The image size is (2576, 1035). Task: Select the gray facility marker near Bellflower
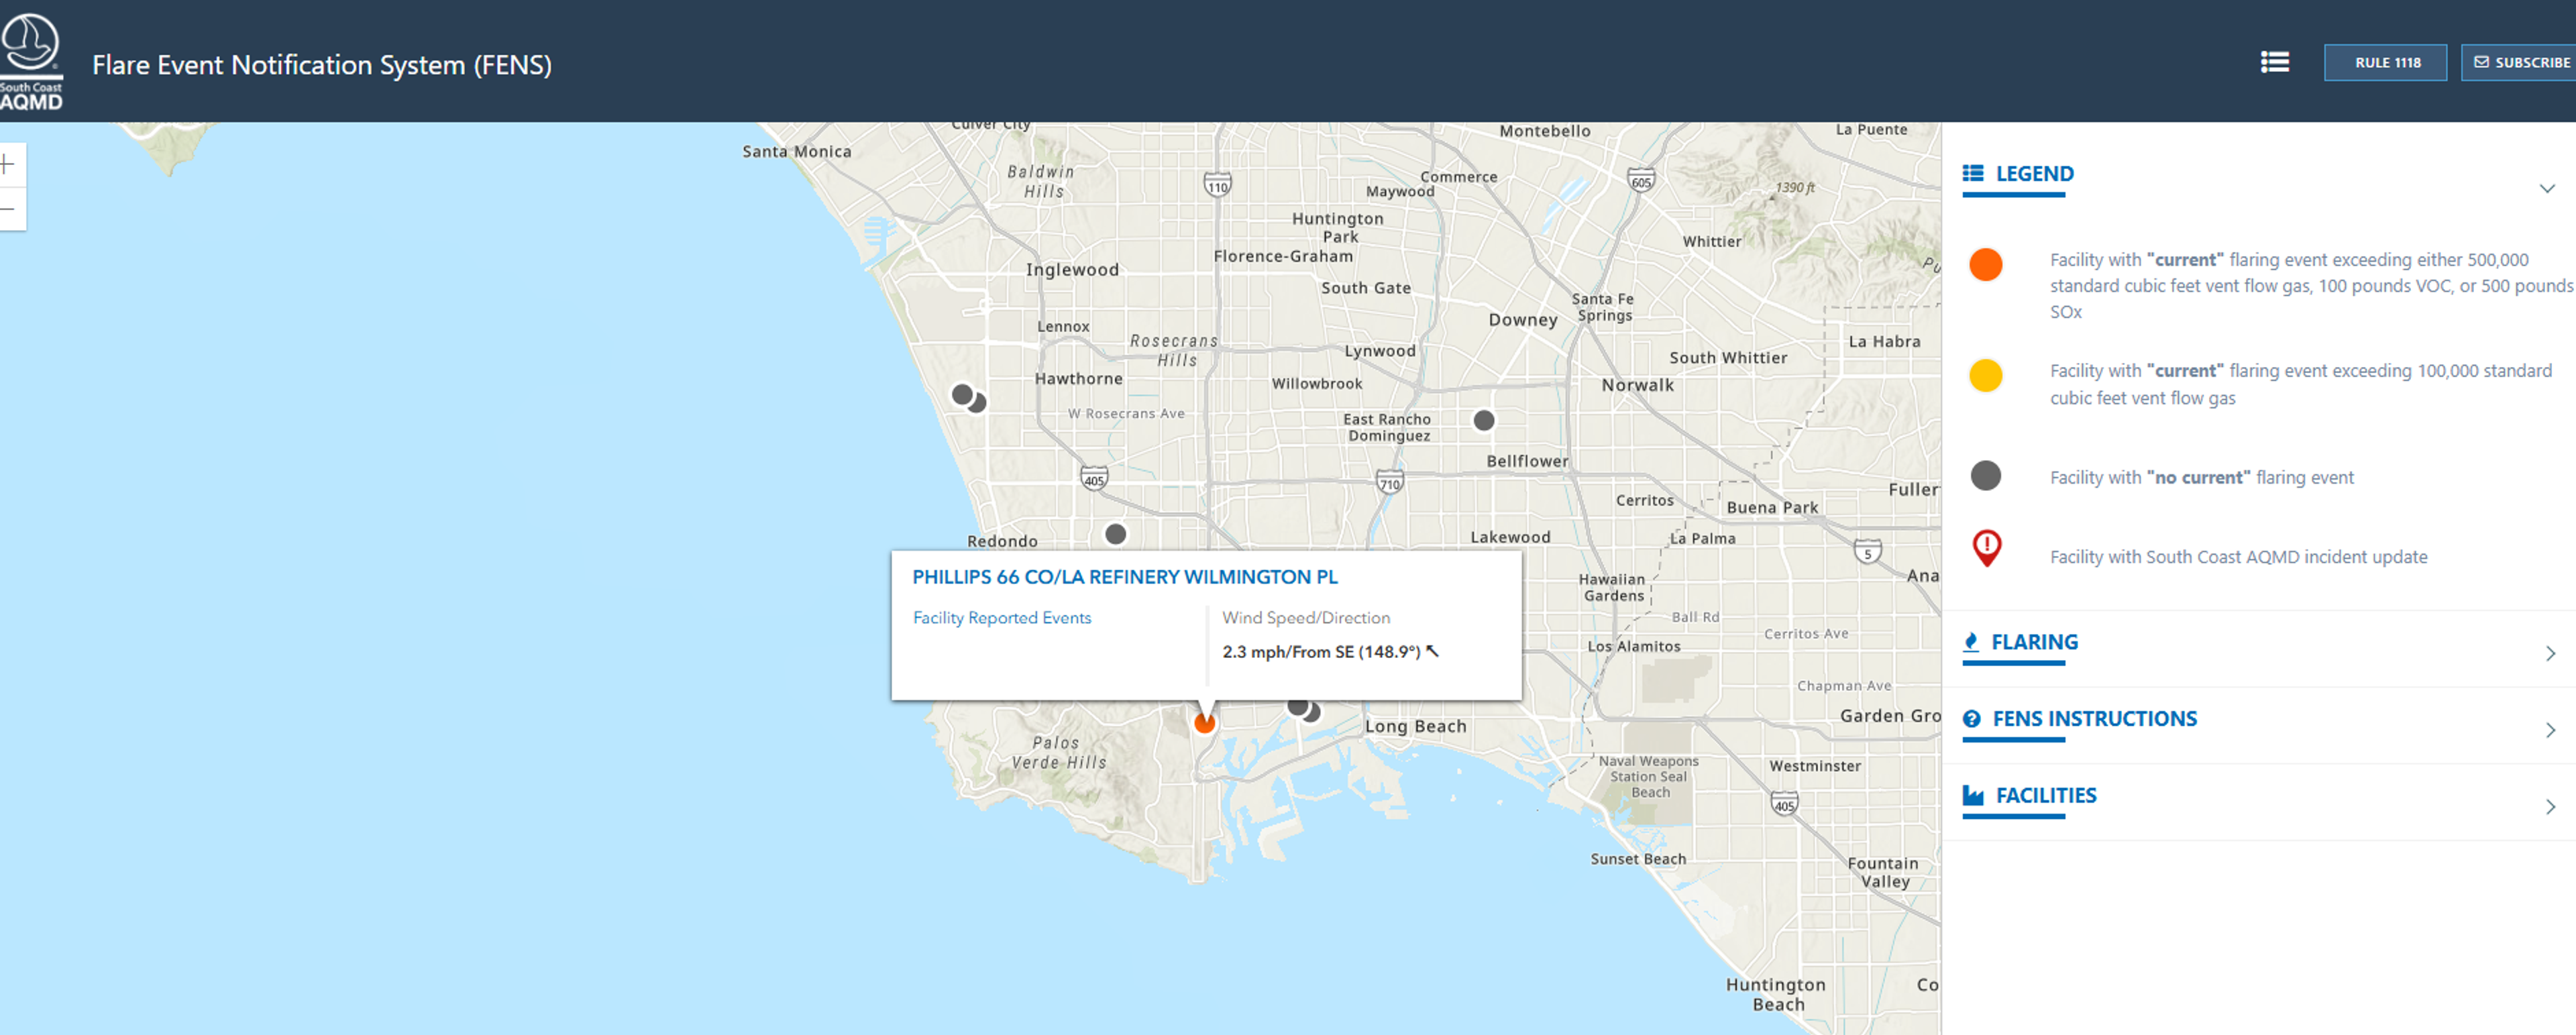pyautogui.click(x=1483, y=421)
